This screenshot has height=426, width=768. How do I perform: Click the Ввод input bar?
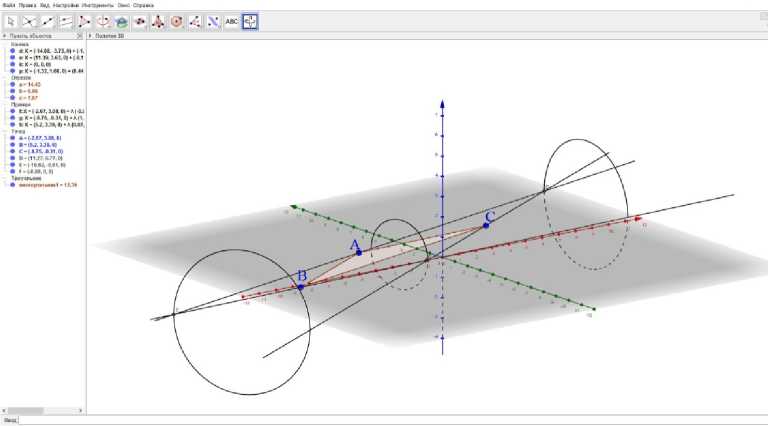392,420
